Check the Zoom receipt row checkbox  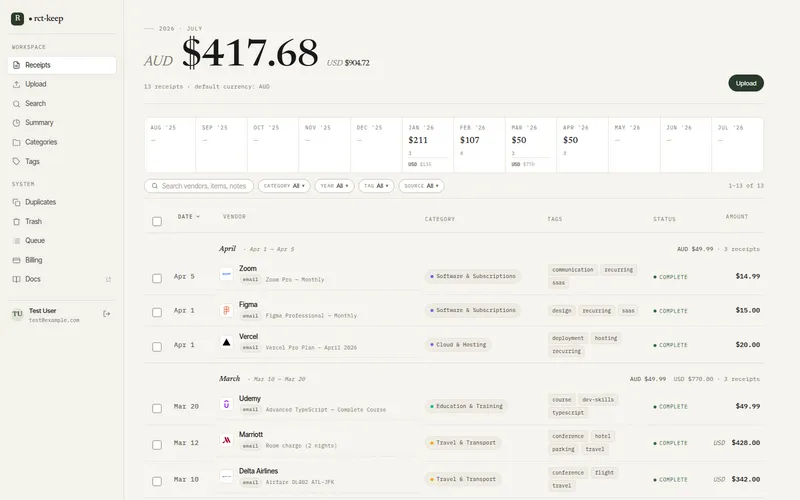tap(157, 278)
